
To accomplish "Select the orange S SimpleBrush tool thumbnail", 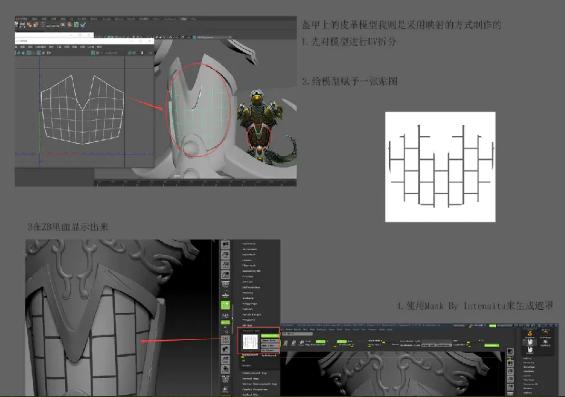I will pos(530,334).
